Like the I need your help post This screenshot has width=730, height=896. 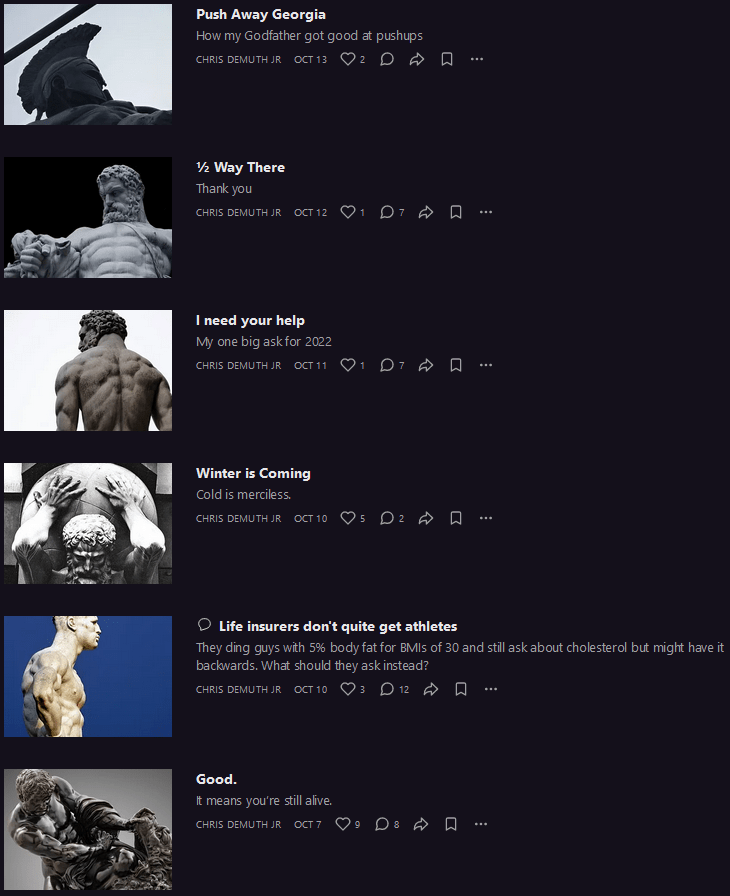click(x=352, y=365)
